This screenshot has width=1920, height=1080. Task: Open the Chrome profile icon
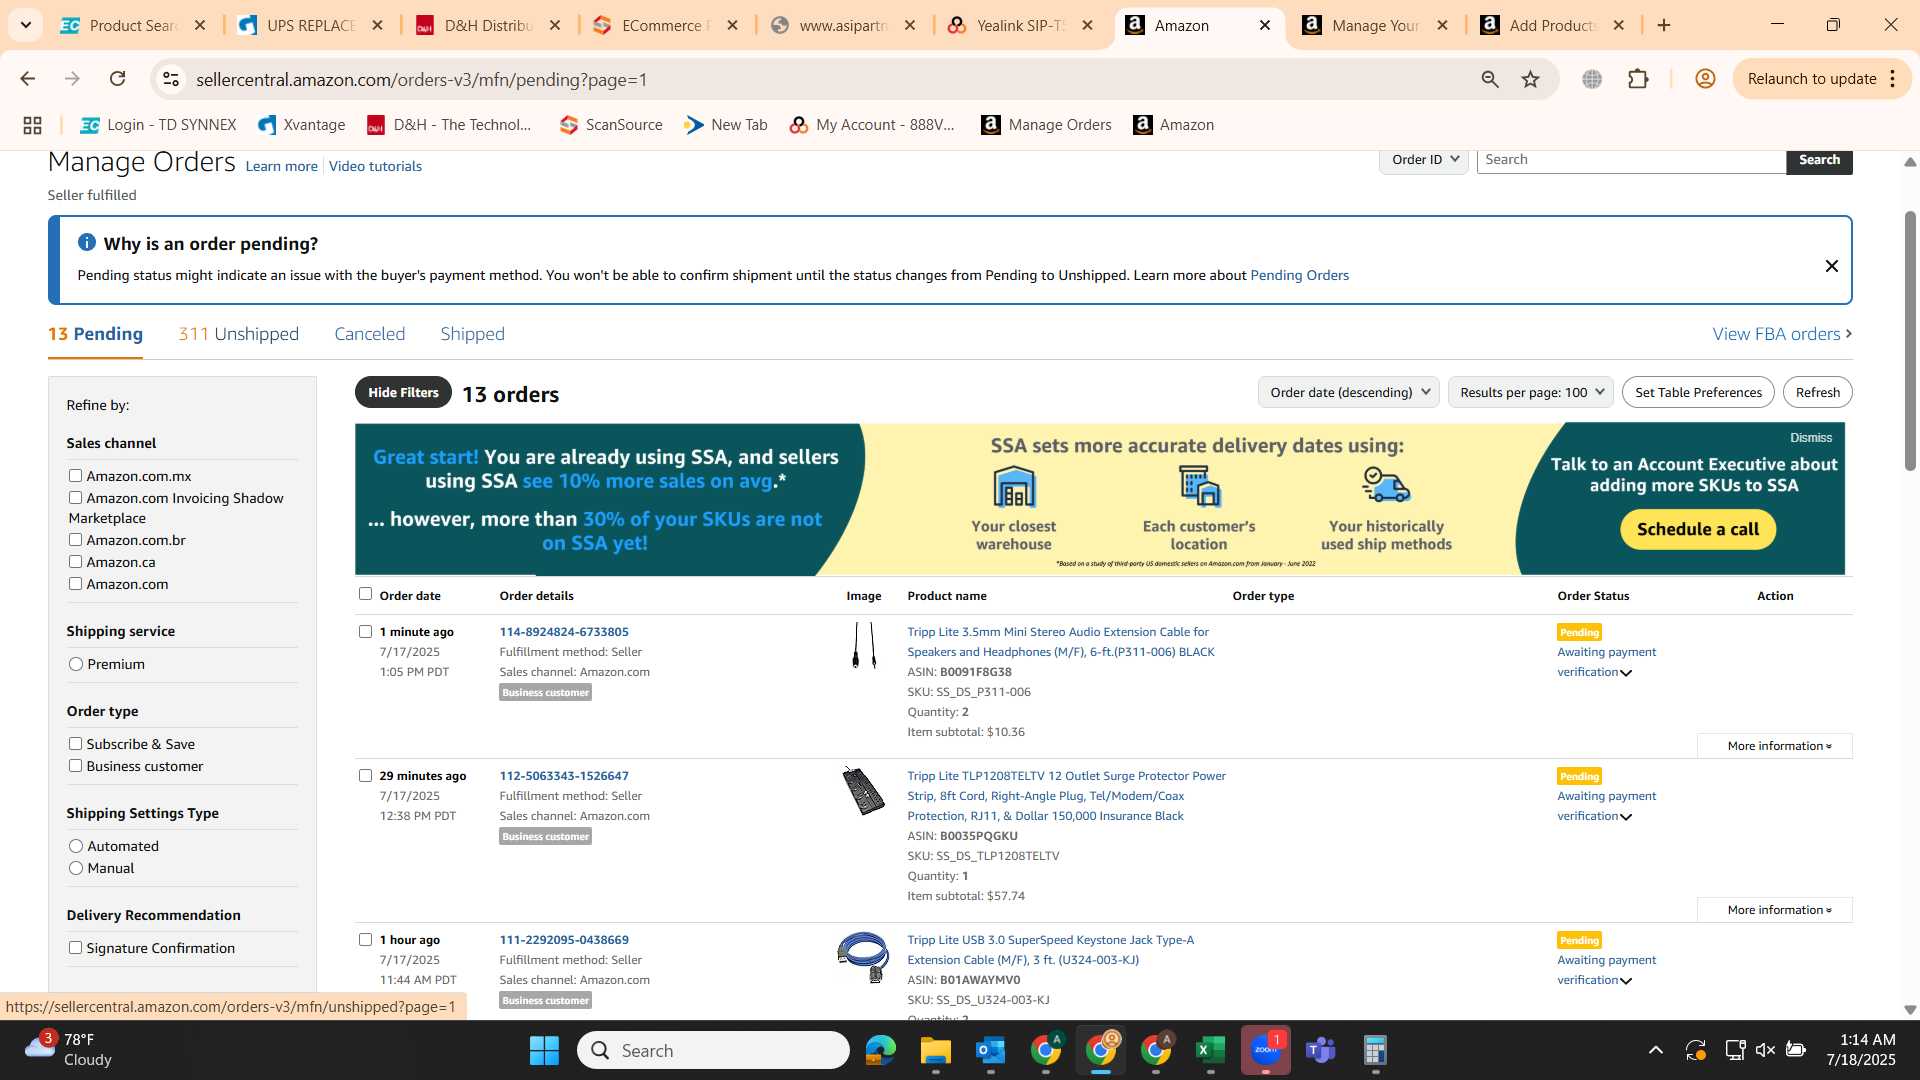(1705, 79)
